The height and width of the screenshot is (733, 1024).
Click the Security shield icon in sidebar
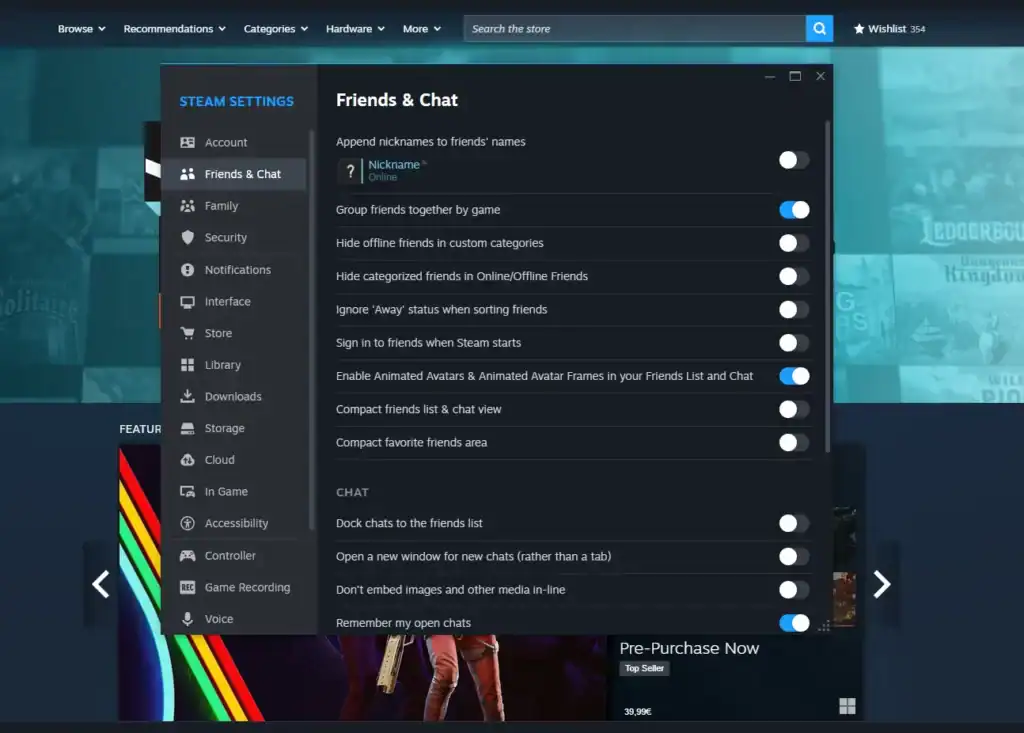pos(187,238)
